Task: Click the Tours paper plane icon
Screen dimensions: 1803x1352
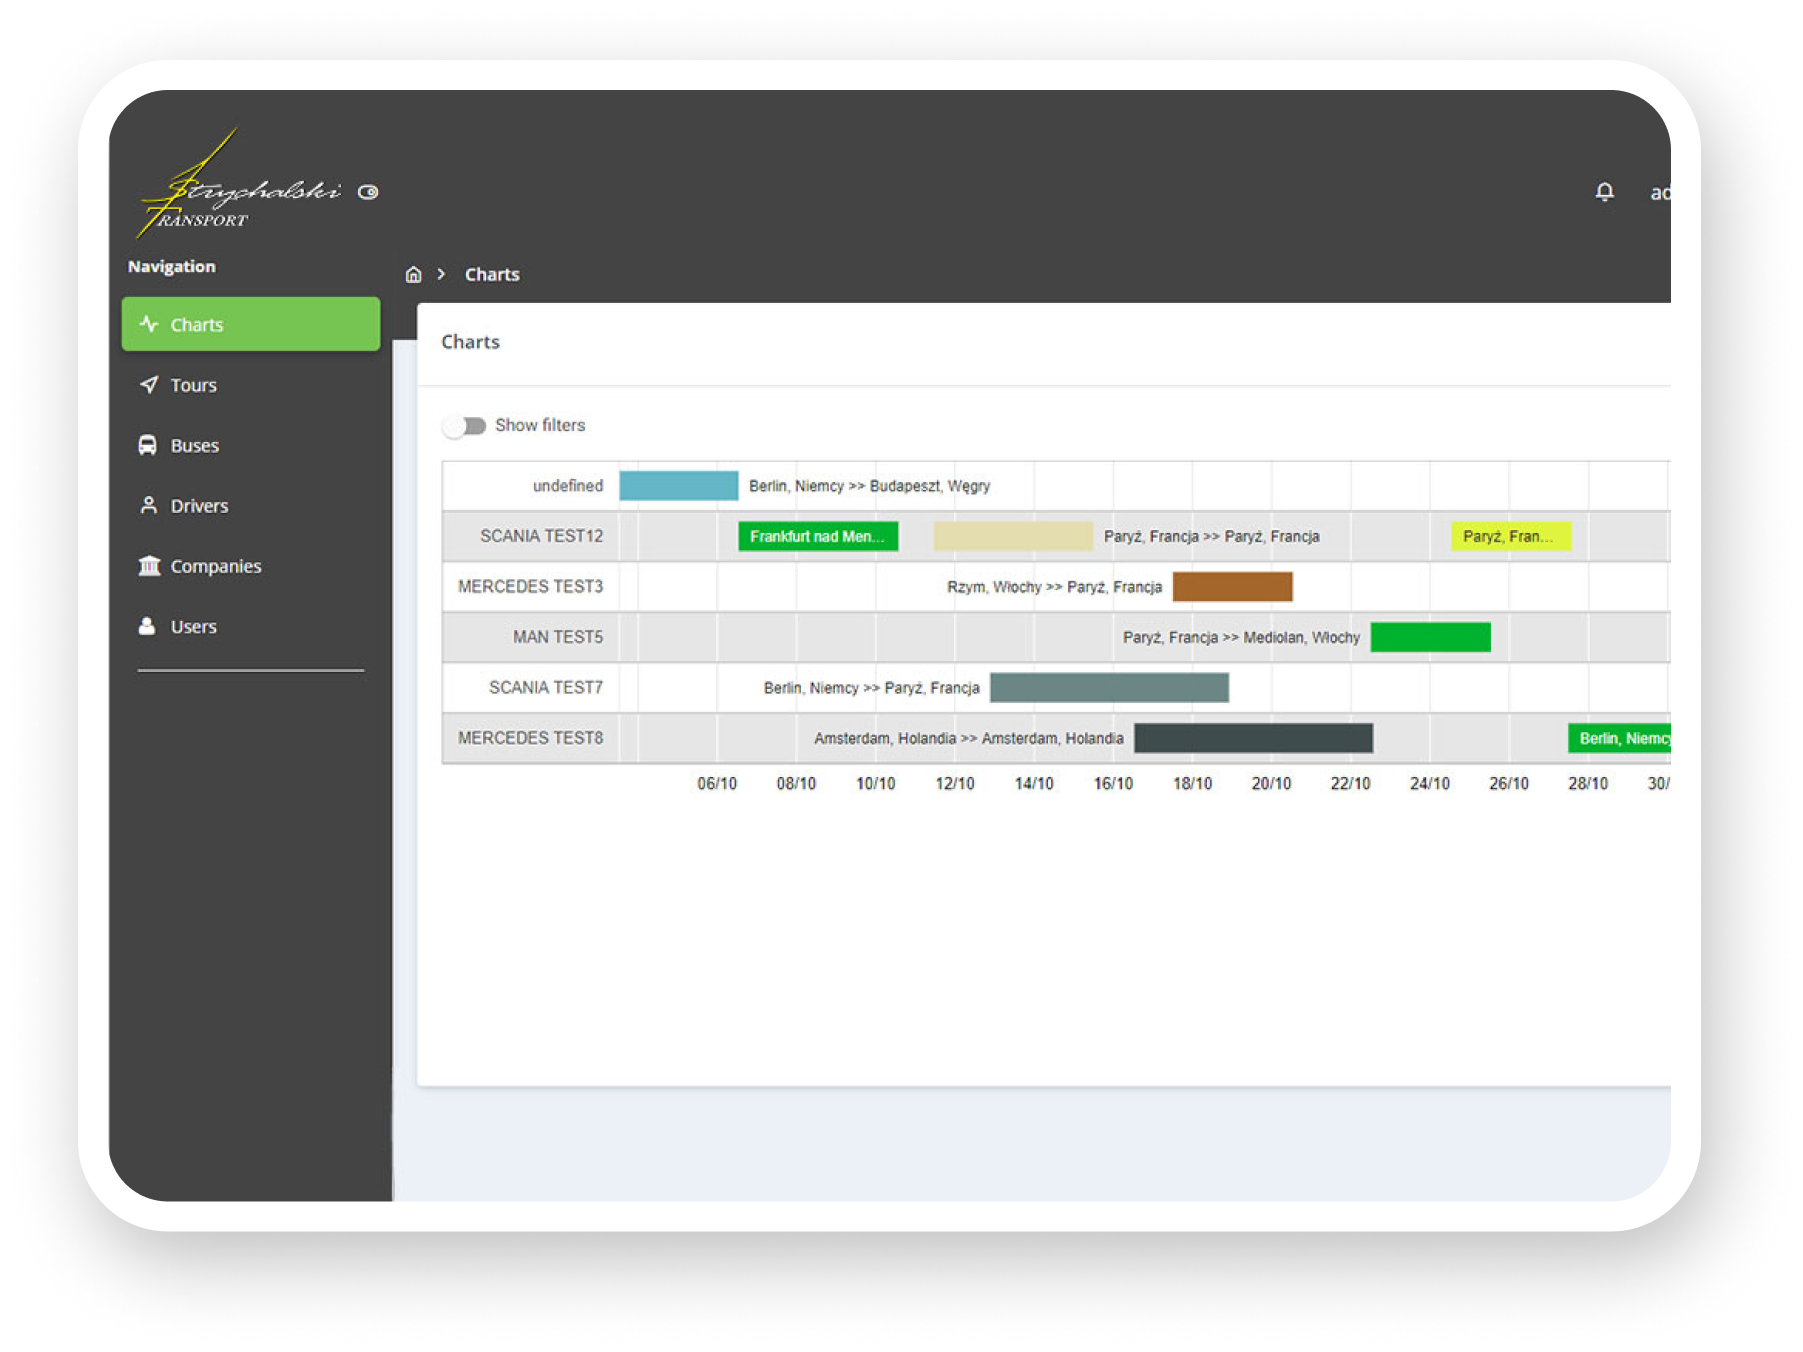Action: pos(149,385)
